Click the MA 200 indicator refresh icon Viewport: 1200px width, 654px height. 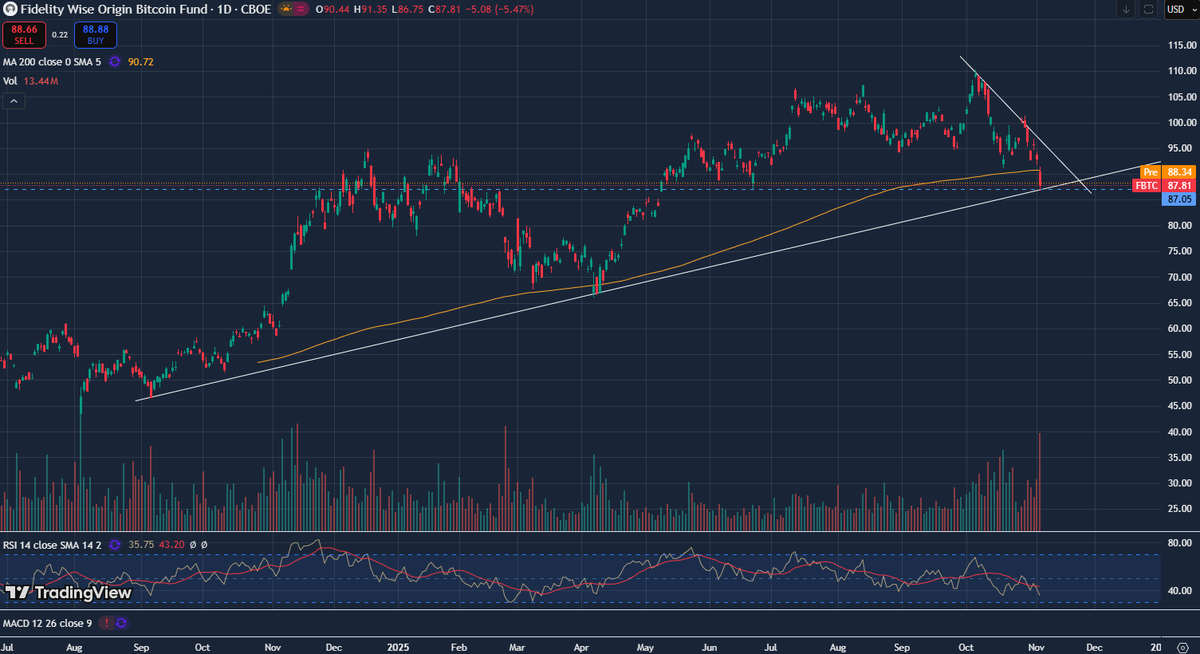click(116, 62)
